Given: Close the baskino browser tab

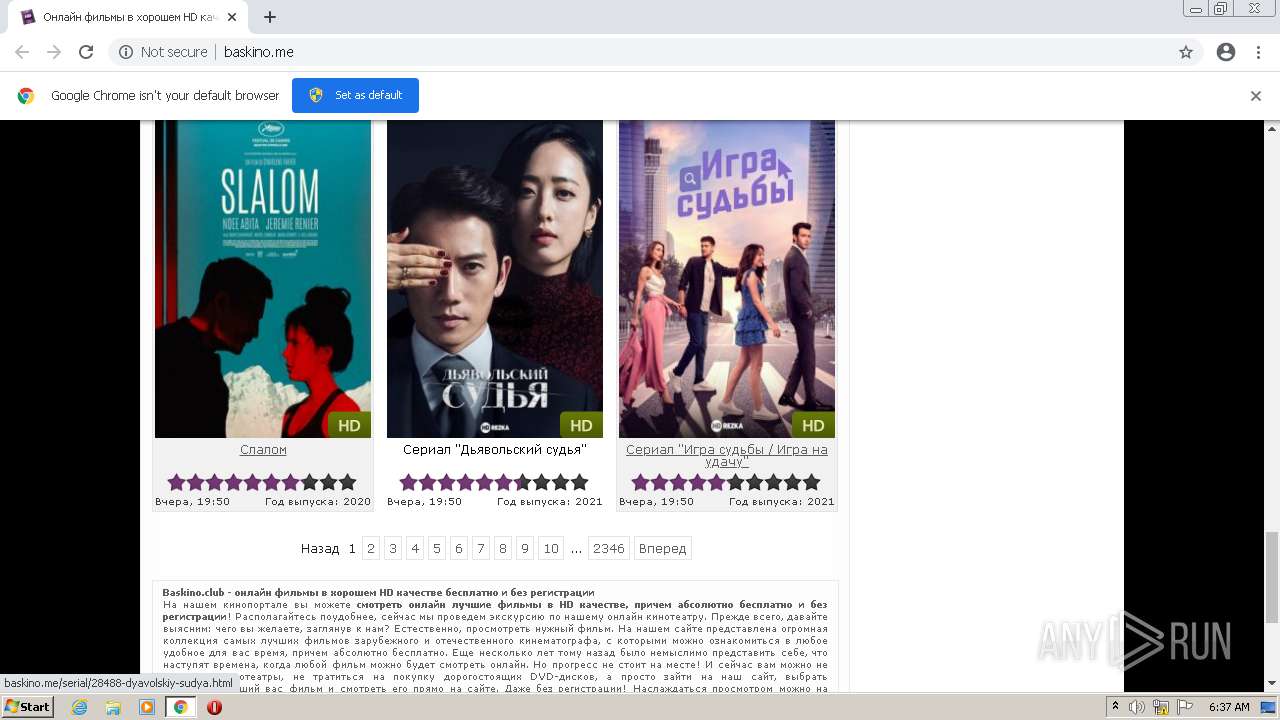Looking at the screenshot, I should click(x=232, y=17).
